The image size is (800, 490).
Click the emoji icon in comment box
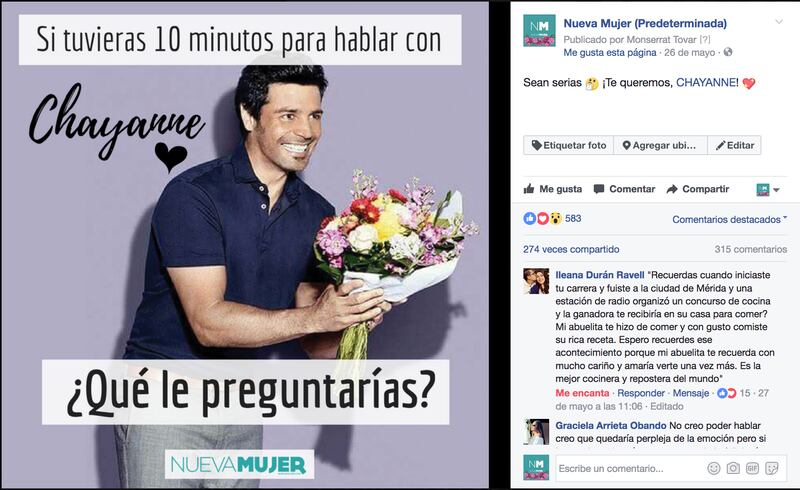713,468
